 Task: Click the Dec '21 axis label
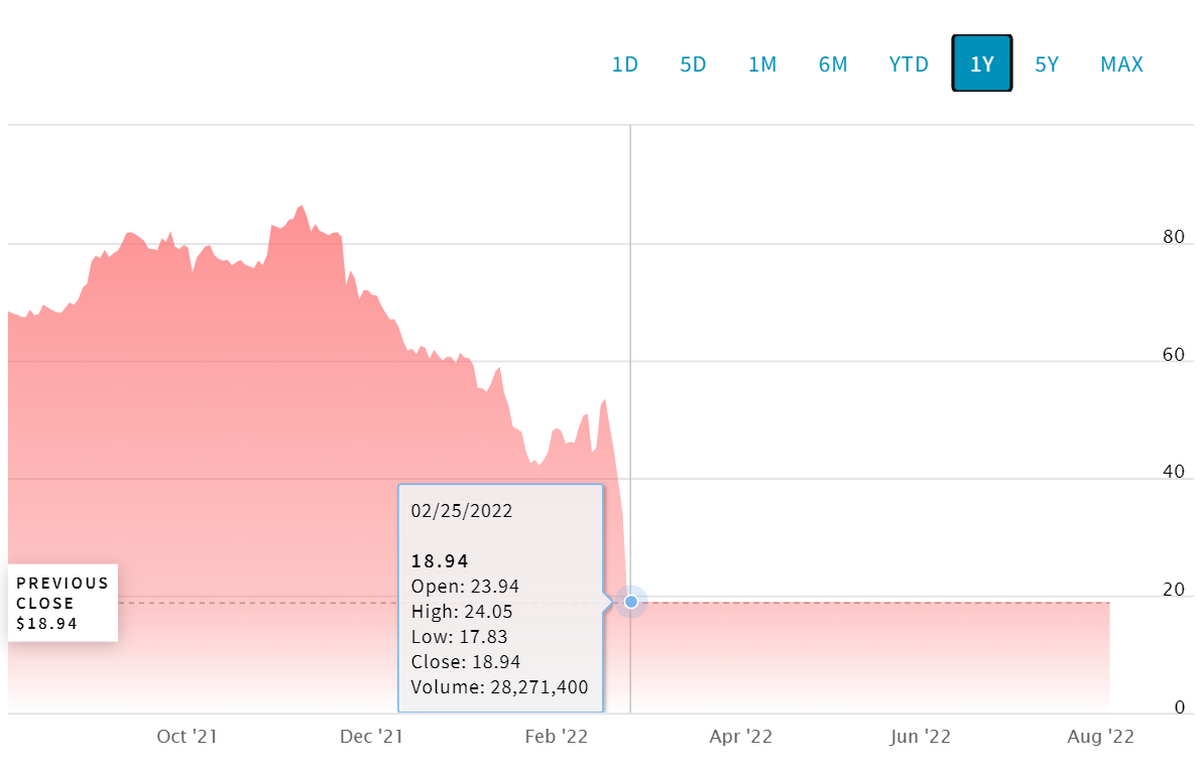(x=371, y=737)
